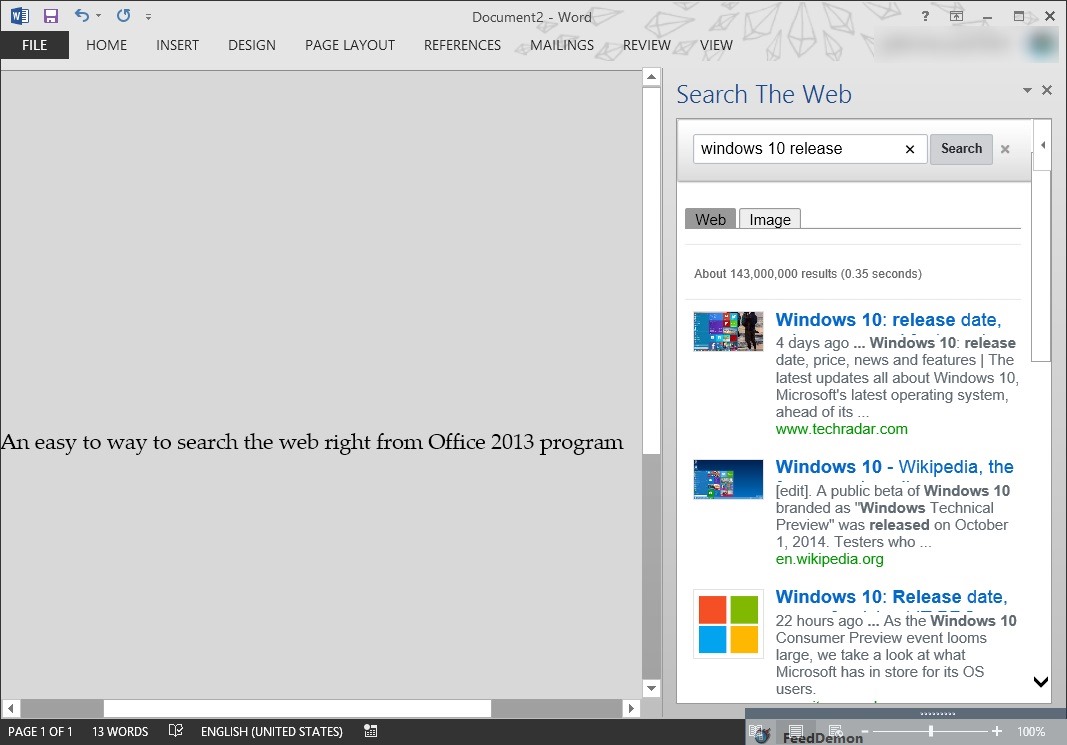Open the REVIEW ribbon tab
The height and width of the screenshot is (745, 1067).
(646, 45)
